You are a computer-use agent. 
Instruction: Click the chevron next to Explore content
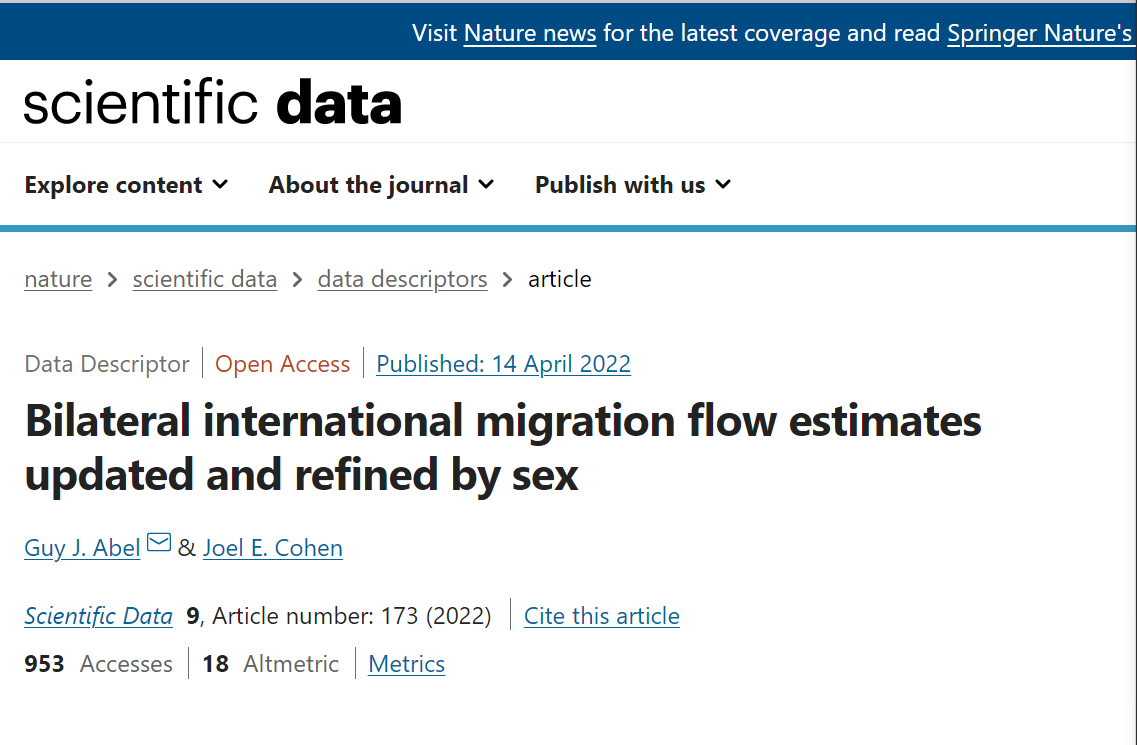pyautogui.click(x=221, y=184)
